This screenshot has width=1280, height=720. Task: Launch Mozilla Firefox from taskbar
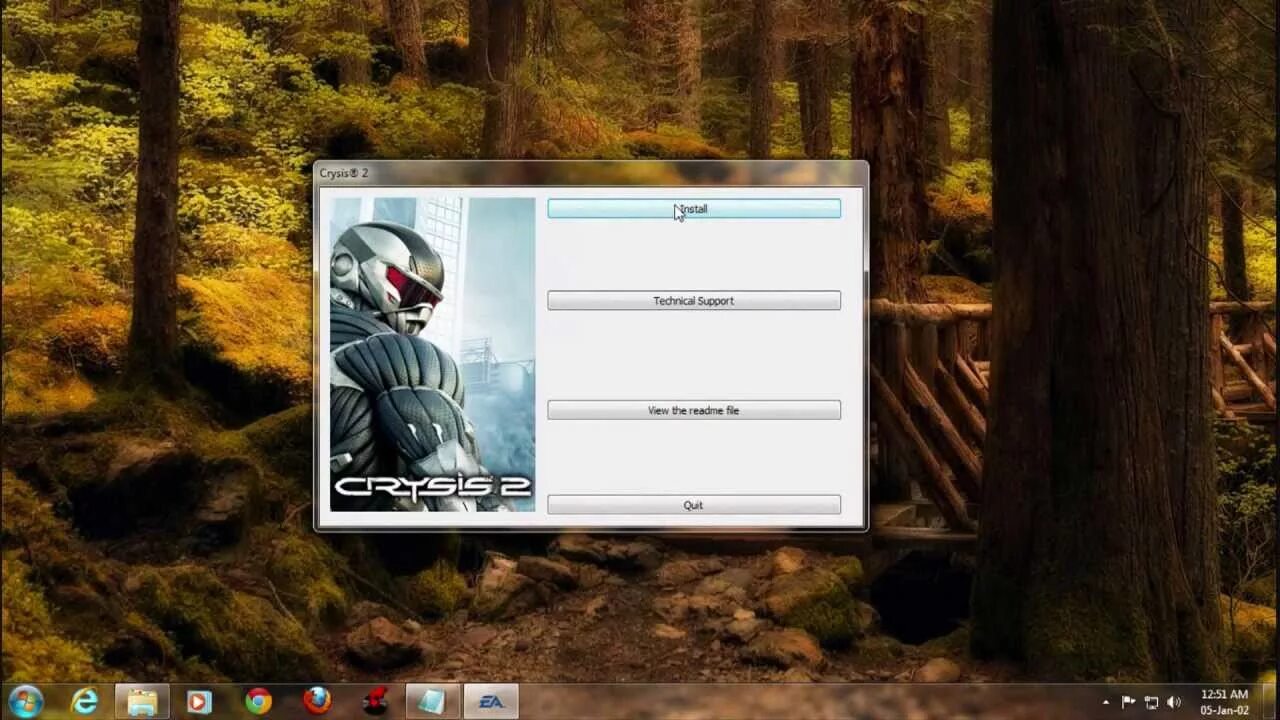[x=317, y=702]
